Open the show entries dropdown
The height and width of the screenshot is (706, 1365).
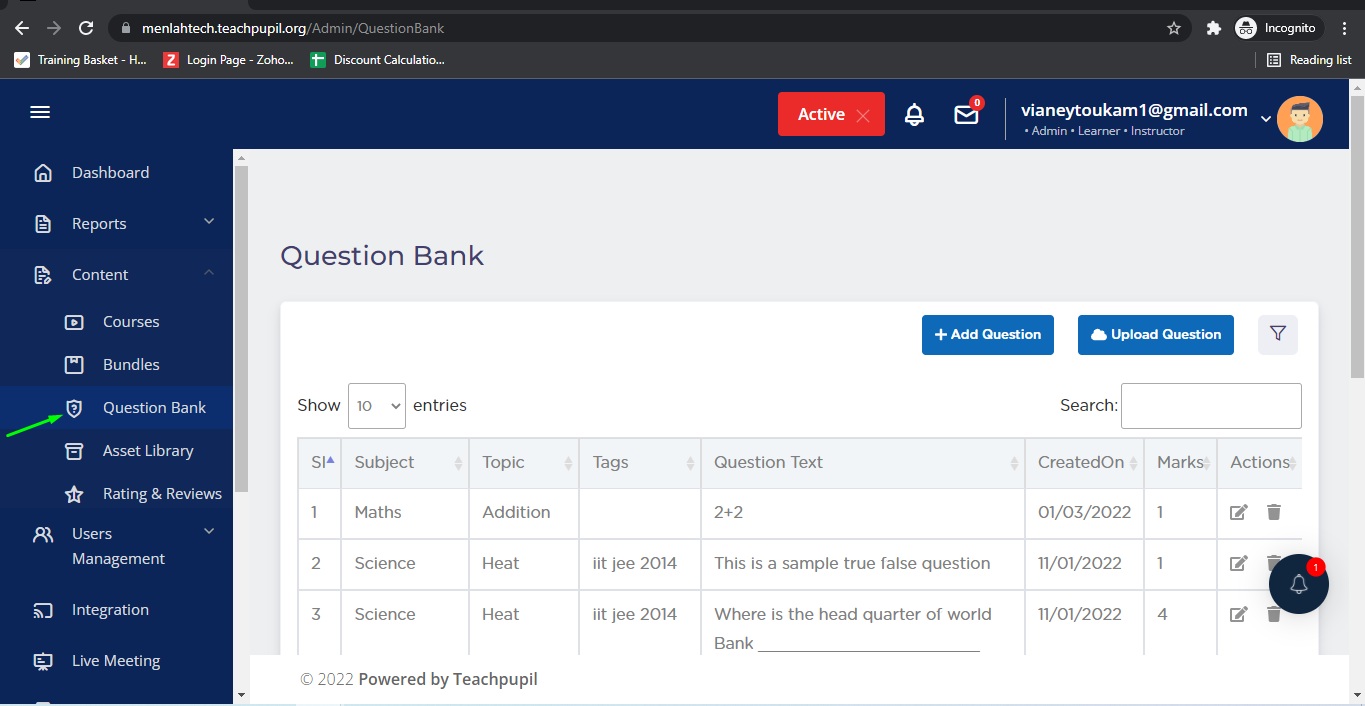pyautogui.click(x=376, y=406)
